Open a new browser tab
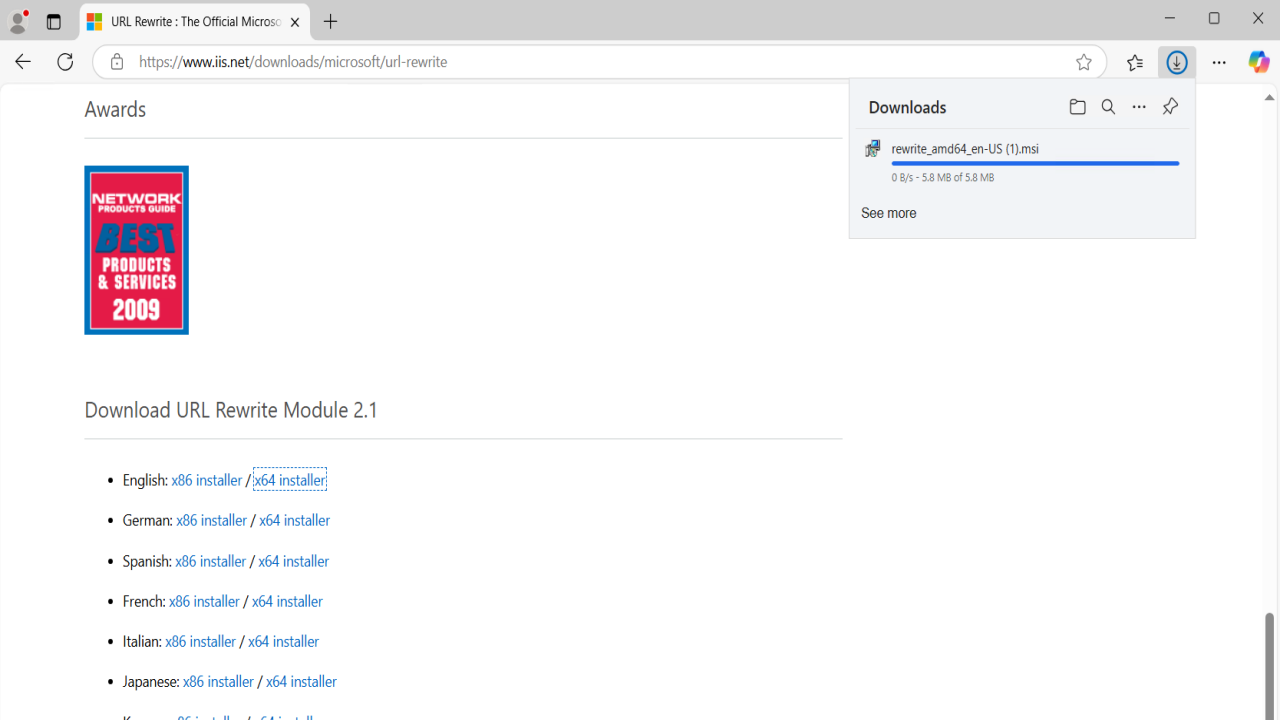The width and height of the screenshot is (1280, 720). (331, 22)
